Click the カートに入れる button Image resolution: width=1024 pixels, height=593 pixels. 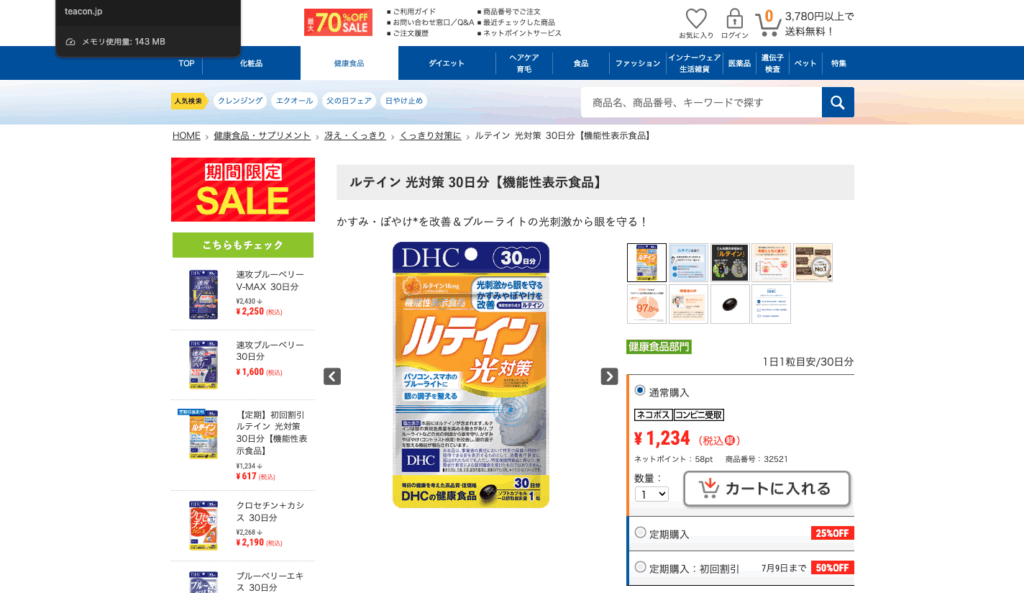[x=767, y=489]
